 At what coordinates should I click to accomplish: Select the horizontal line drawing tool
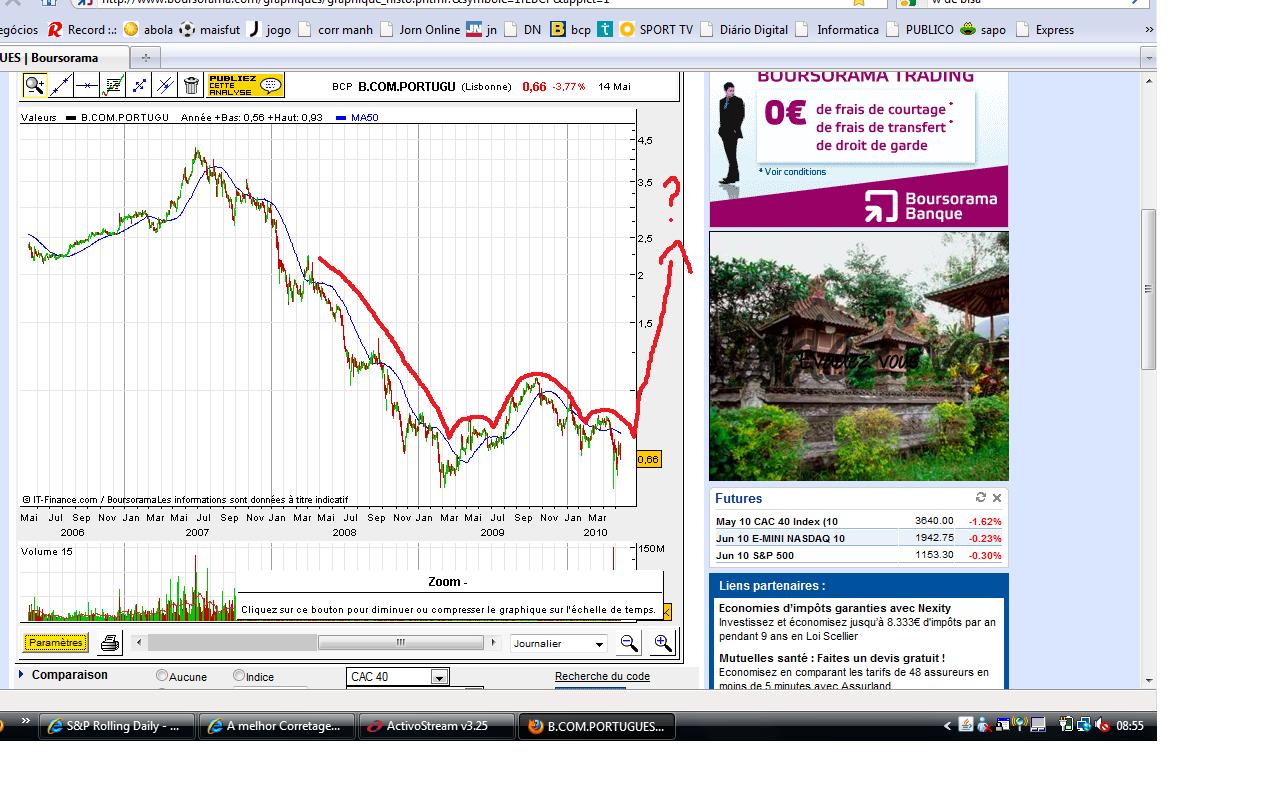[86, 85]
